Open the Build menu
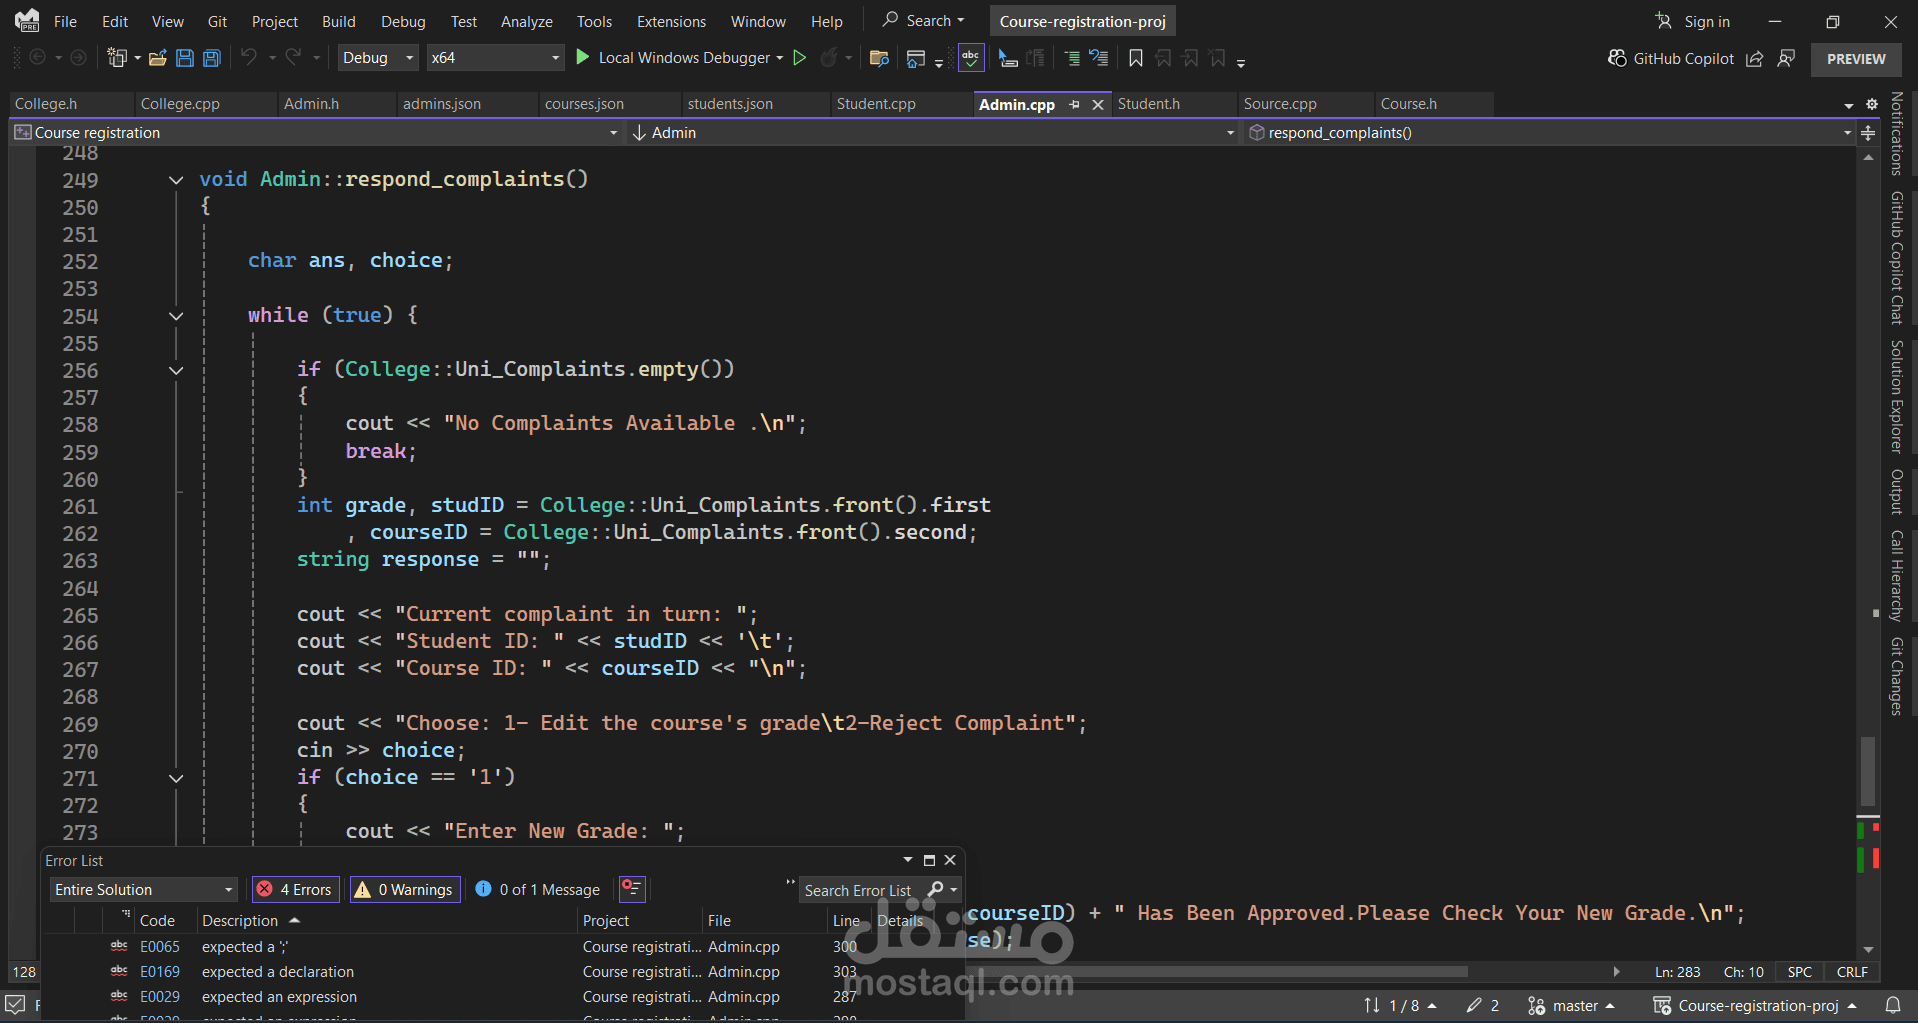The height and width of the screenshot is (1023, 1918). coord(338,21)
